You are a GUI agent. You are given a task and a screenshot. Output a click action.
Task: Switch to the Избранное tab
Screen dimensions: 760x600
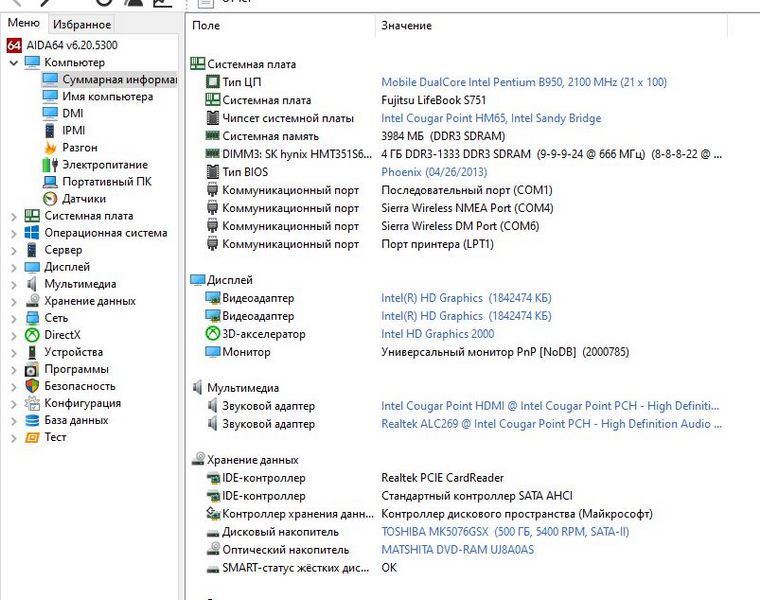tap(82, 24)
